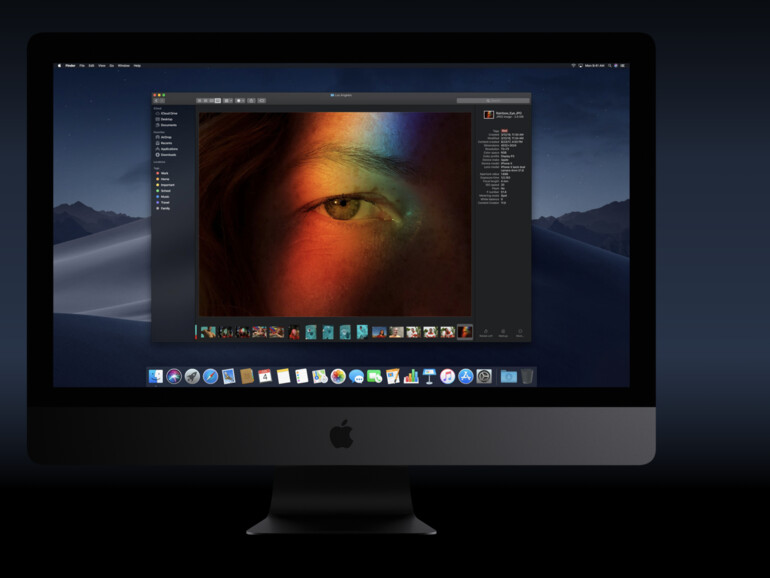Switch Finder to column view
The width and height of the screenshot is (770, 578).
(x=212, y=101)
